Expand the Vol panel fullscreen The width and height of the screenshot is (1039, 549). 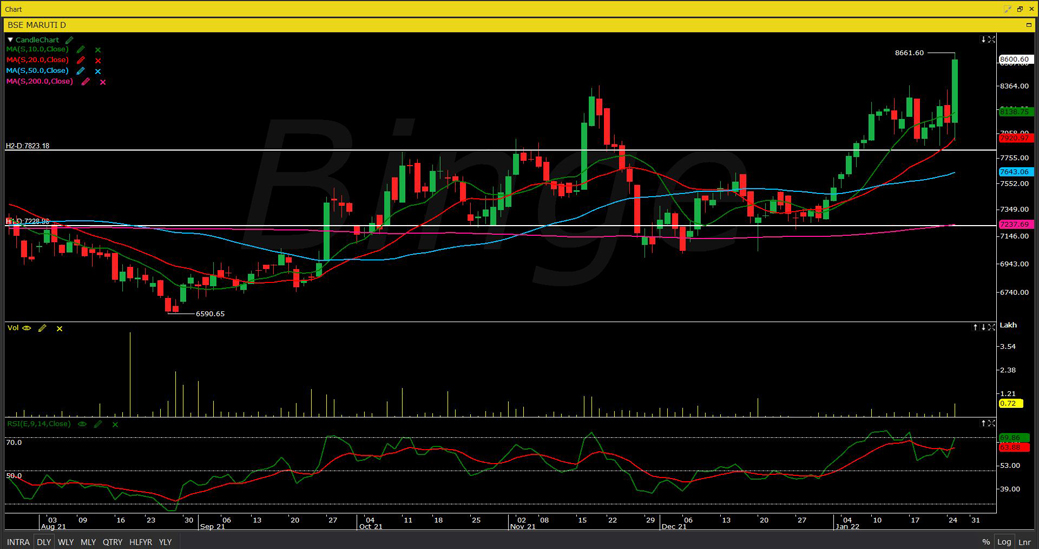991,327
